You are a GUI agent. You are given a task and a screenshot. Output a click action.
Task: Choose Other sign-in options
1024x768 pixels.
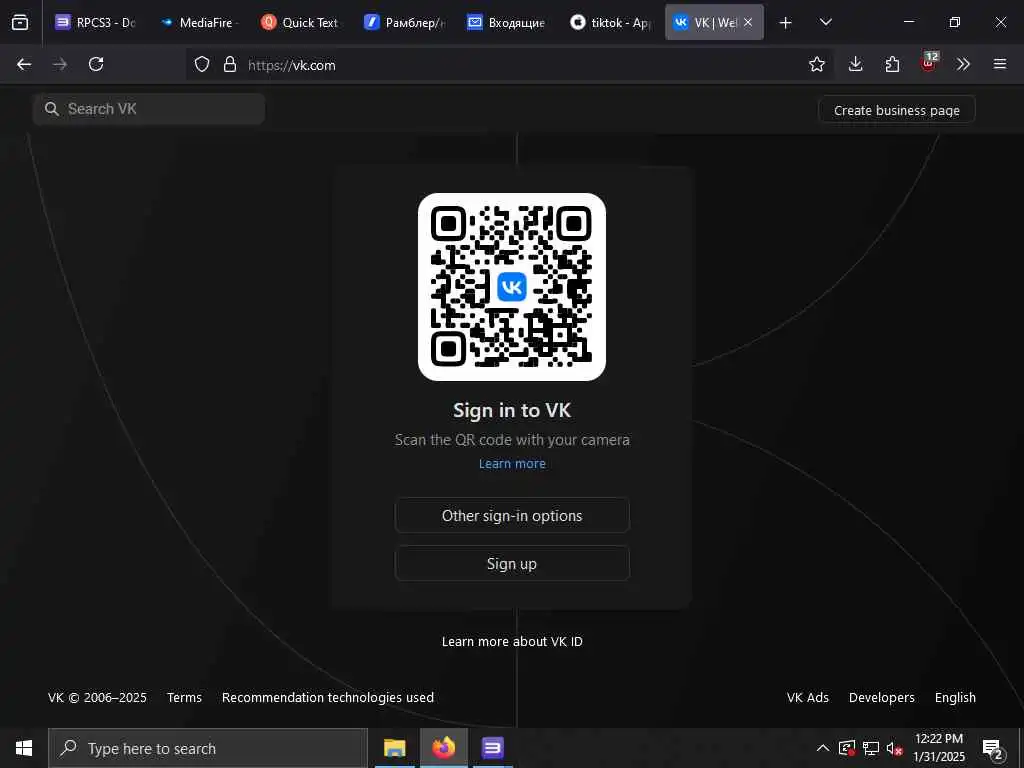[x=512, y=515]
